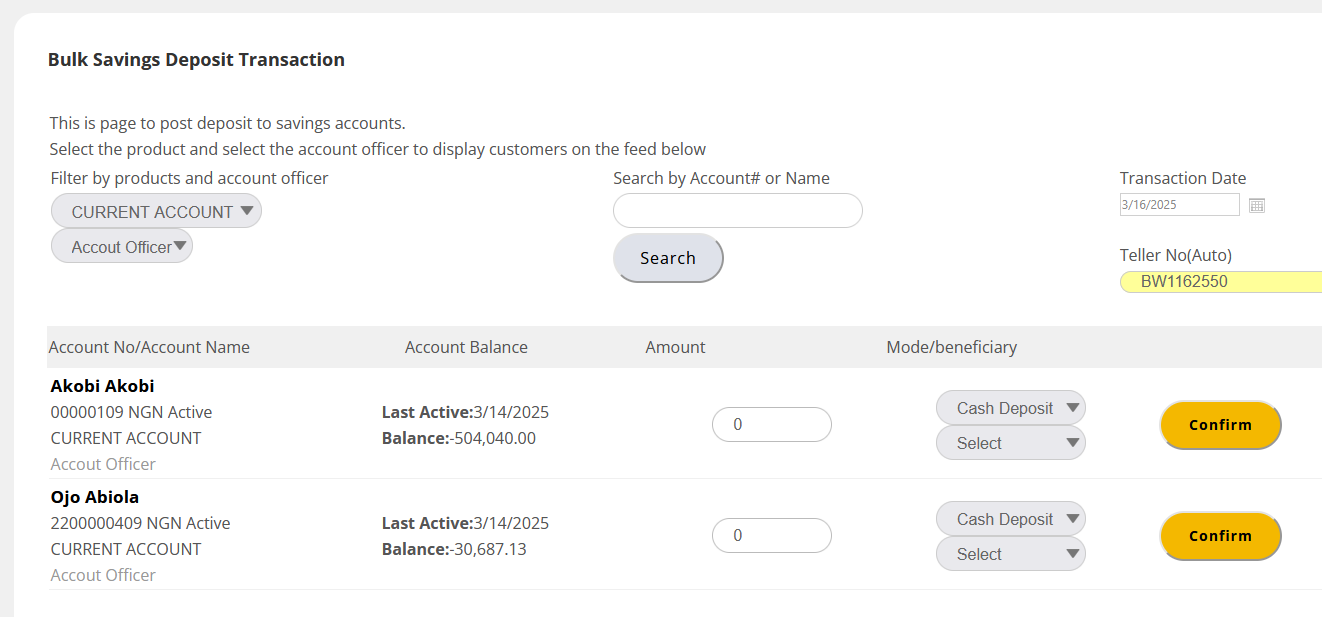Open beneficiary Select dropdown for Akobi Akobi

1010,443
